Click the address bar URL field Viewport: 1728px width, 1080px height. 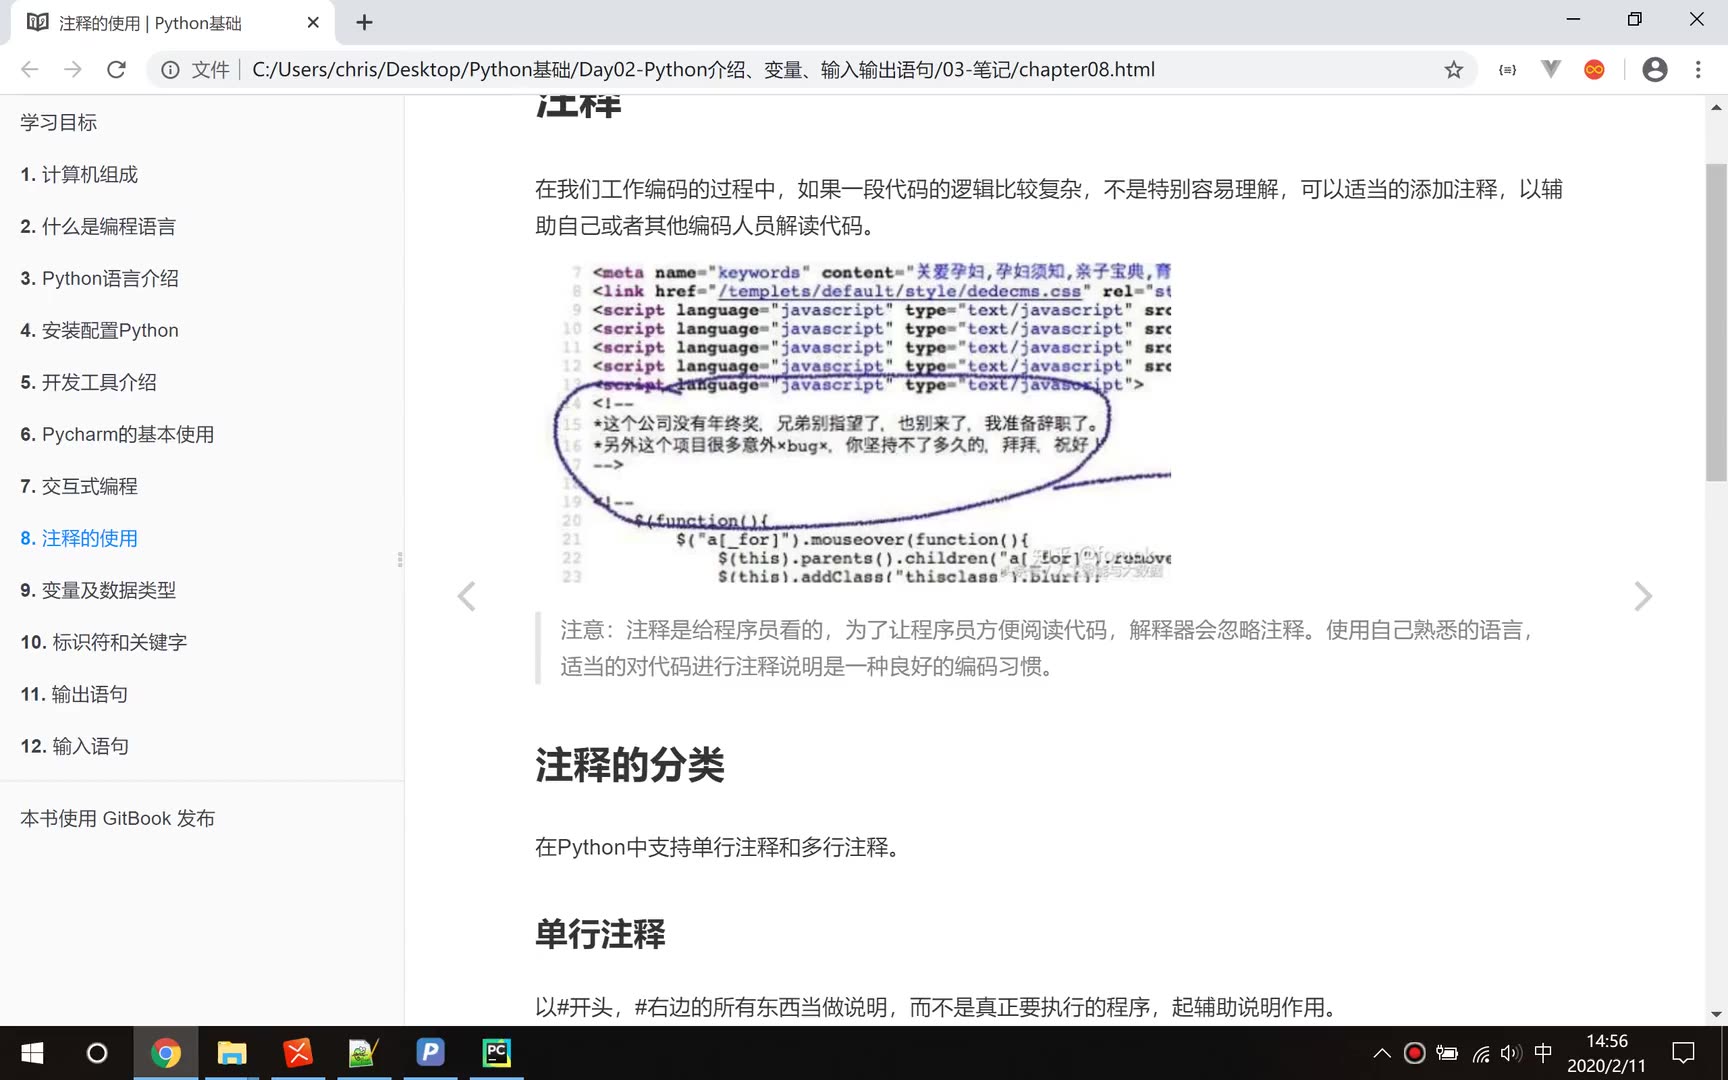pos(700,69)
